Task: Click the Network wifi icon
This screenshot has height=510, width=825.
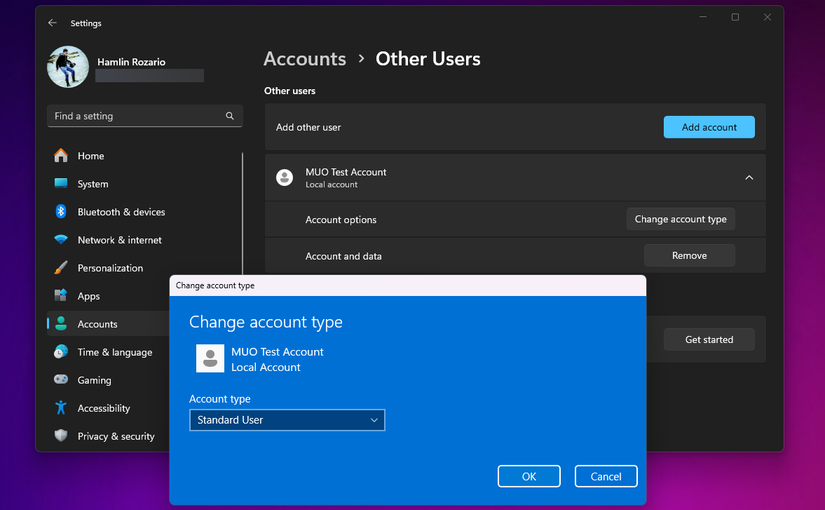Action: coord(61,239)
